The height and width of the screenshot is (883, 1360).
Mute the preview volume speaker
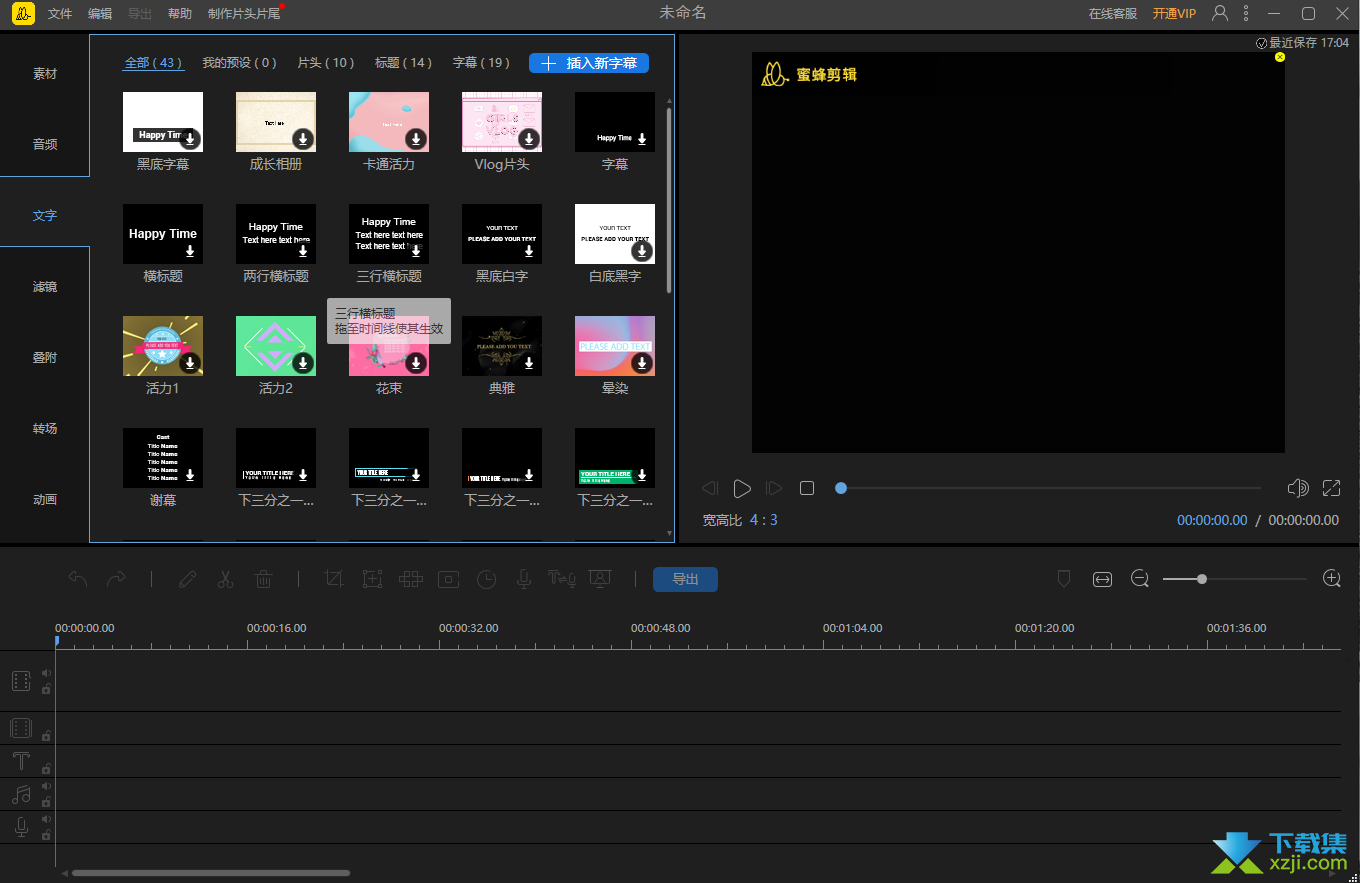pos(1298,488)
